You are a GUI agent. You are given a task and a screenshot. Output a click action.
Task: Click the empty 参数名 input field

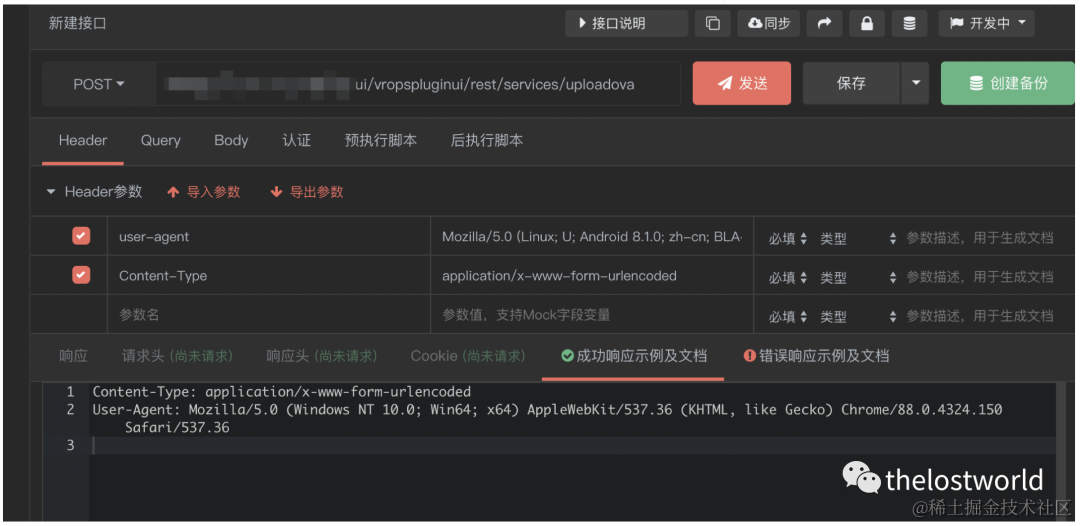[269, 315]
